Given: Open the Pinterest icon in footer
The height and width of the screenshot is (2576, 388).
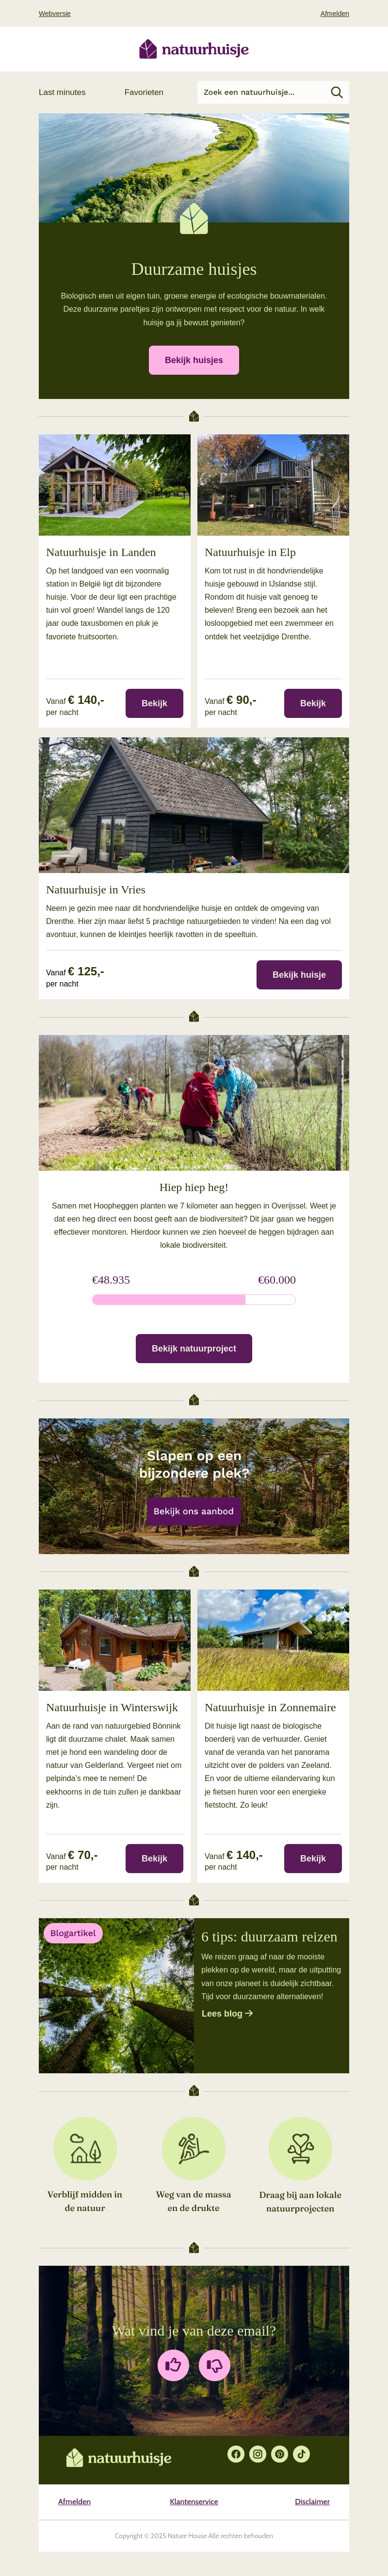Looking at the screenshot, I should click(280, 2453).
